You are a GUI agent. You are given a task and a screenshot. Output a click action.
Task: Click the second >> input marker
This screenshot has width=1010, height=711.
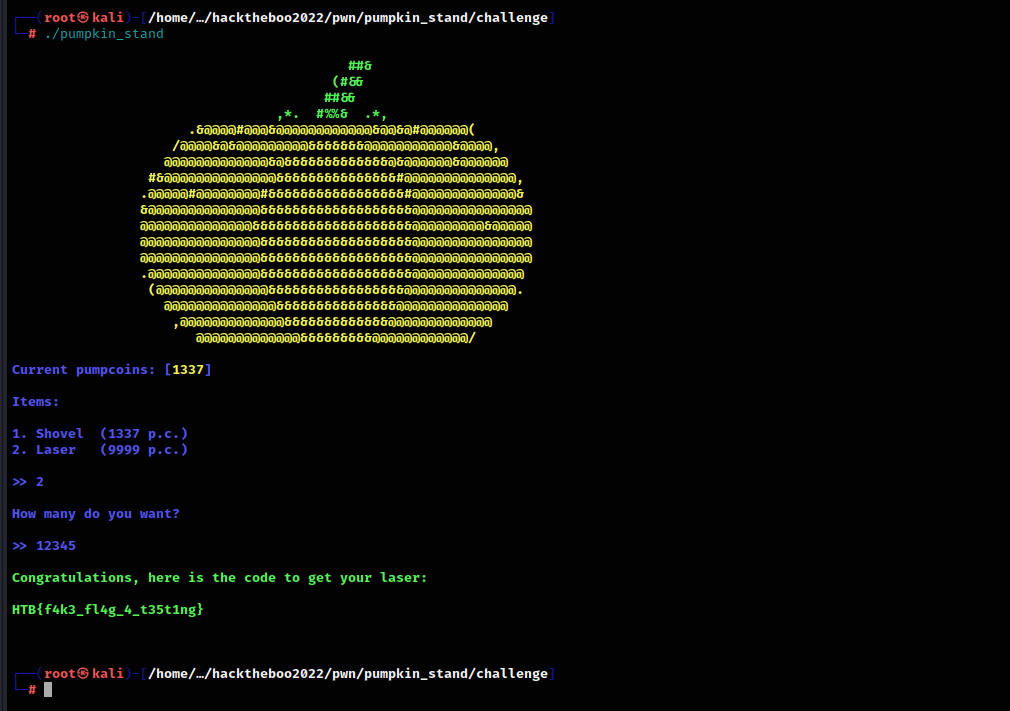19,545
